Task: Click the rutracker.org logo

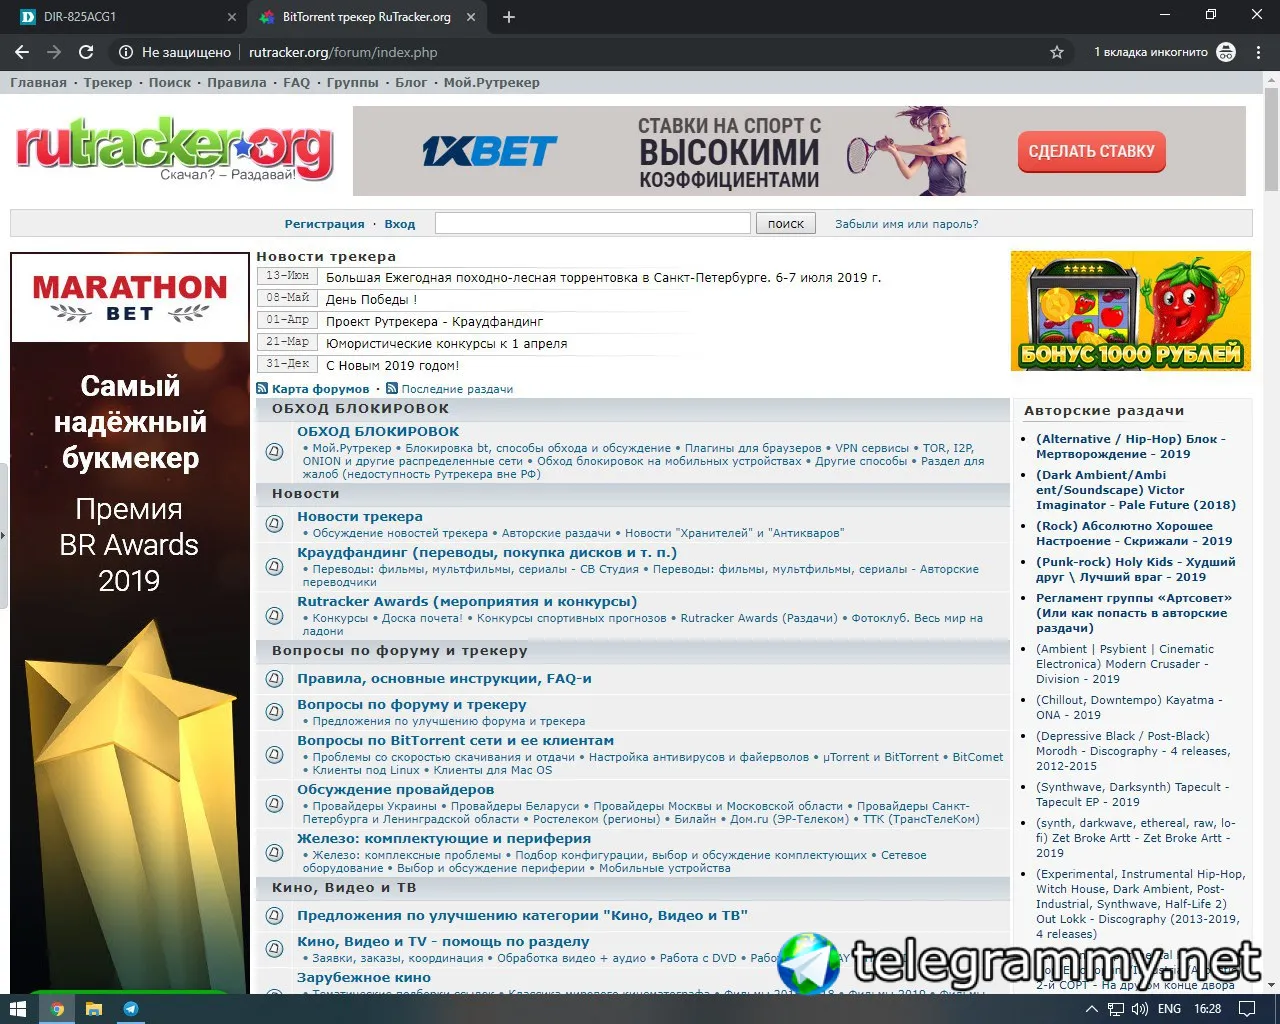Action: click(174, 151)
